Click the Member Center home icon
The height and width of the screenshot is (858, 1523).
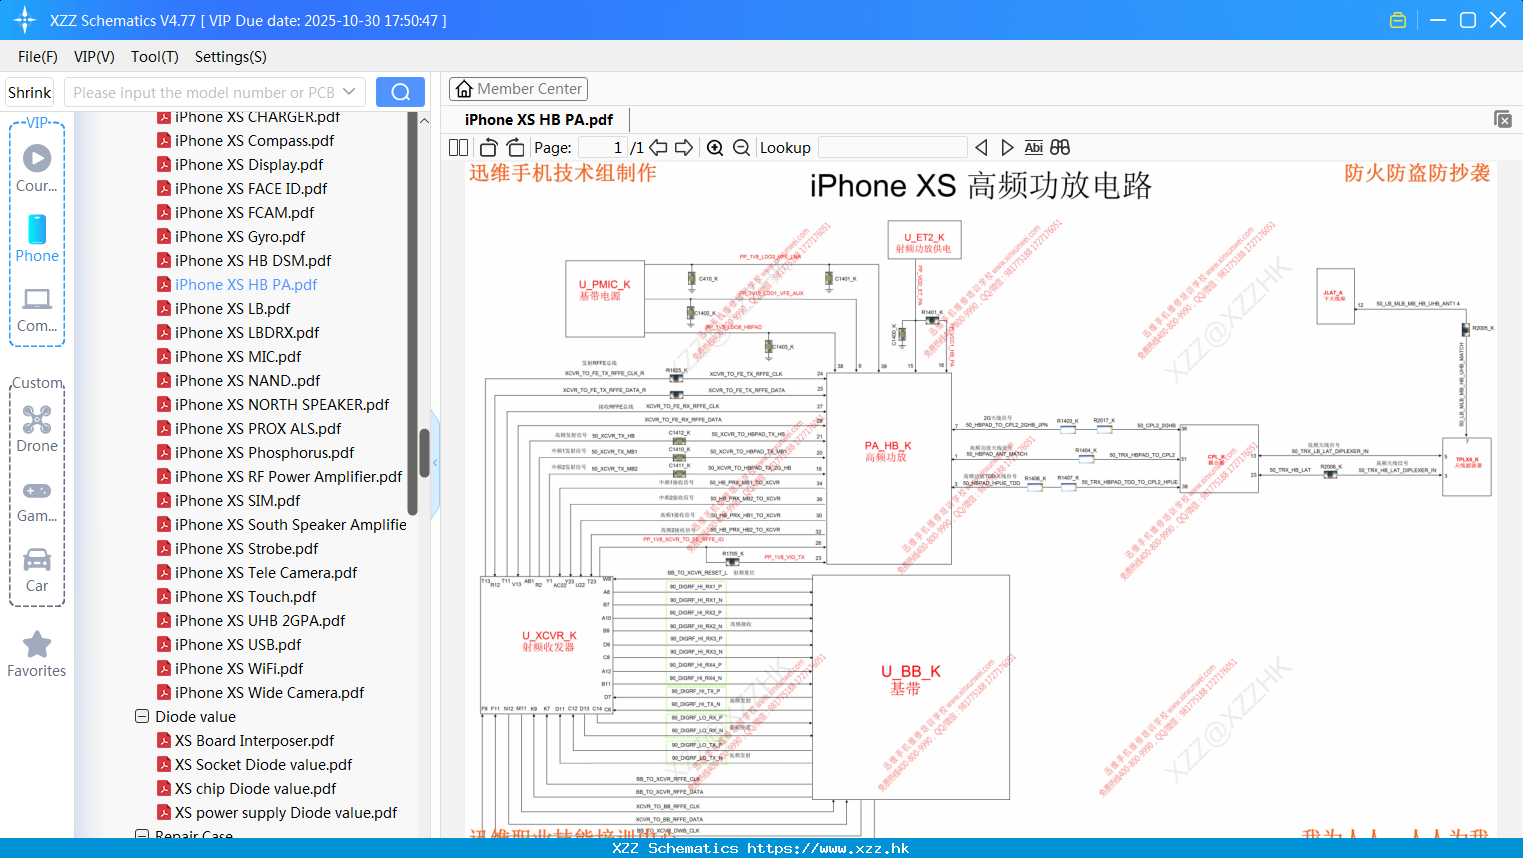[x=464, y=89]
